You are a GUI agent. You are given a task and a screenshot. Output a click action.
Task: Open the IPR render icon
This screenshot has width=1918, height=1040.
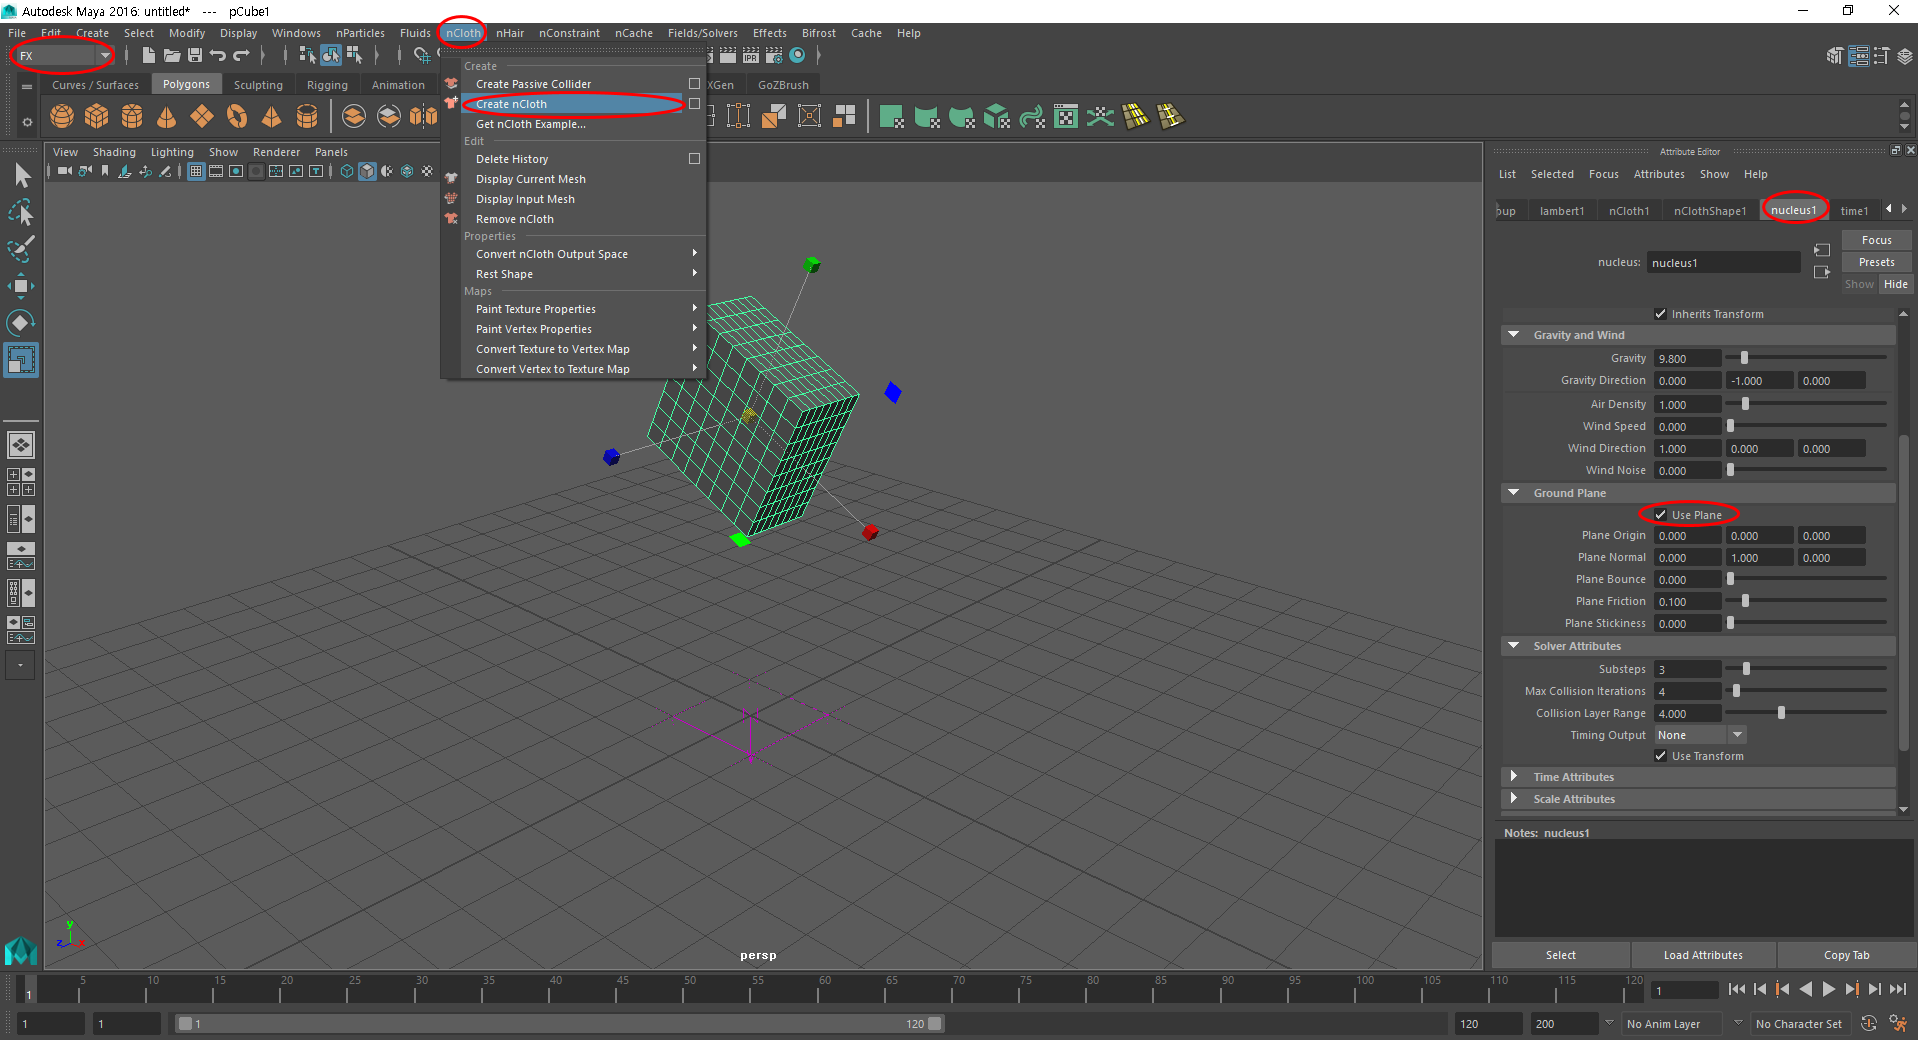pos(751,56)
